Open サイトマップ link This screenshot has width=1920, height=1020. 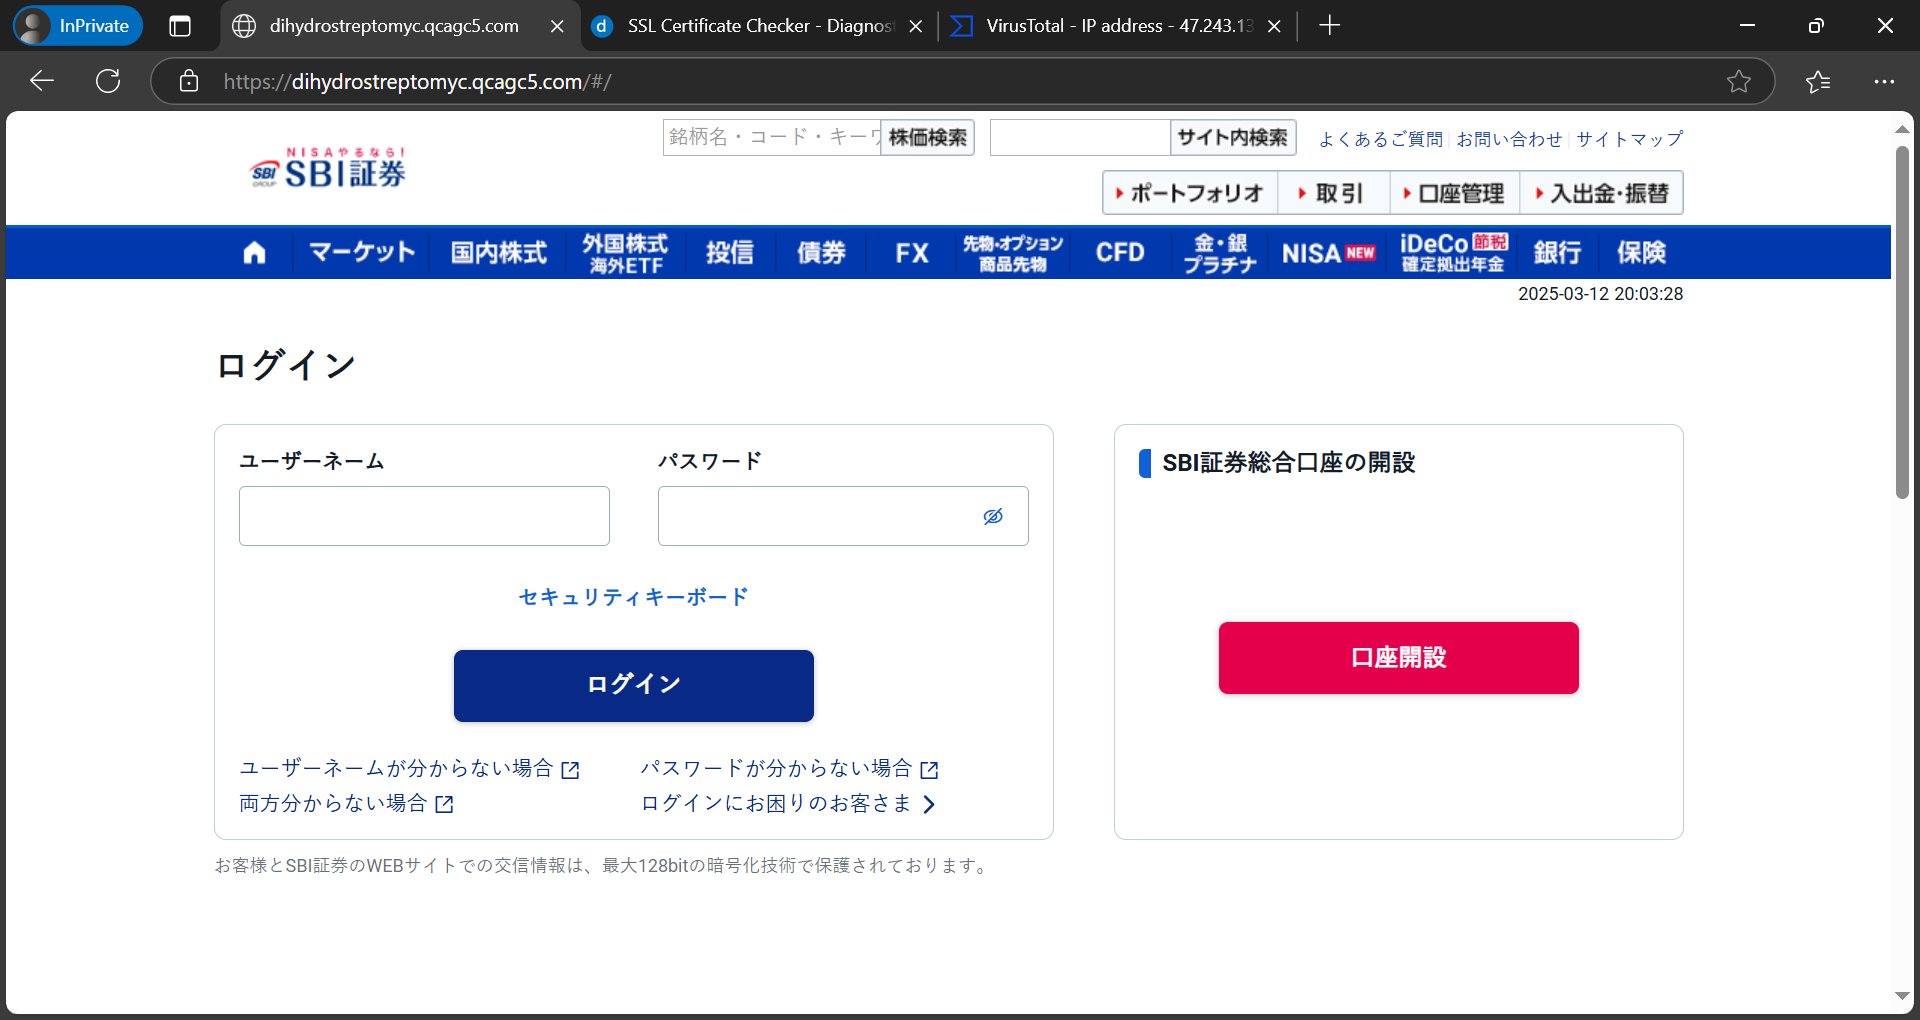pyautogui.click(x=1630, y=139)
